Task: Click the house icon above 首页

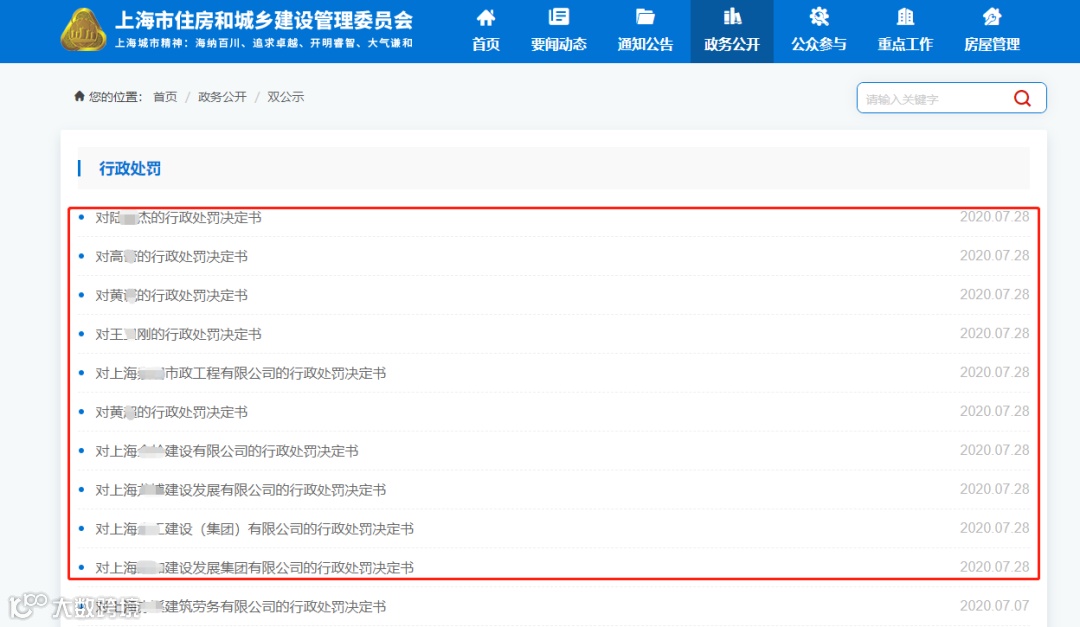Action: click(x=486, y=17)
